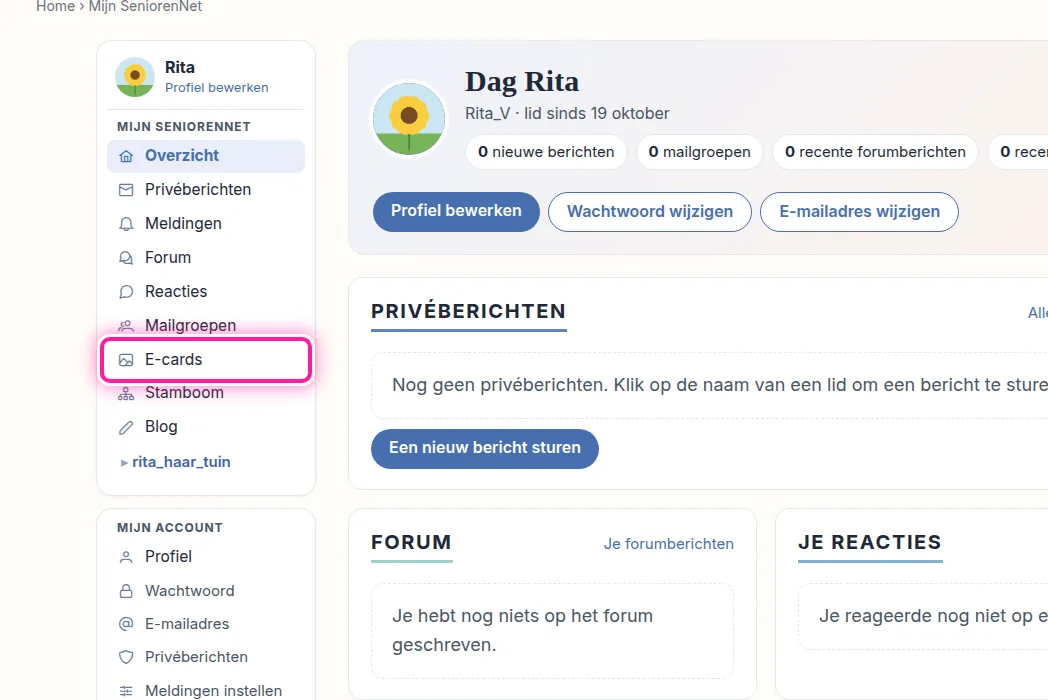Image resolution: width=1048 pixels, height=700 pixels.
Task: Click the 0 mailgroepen pill
Action: [700, 152]
